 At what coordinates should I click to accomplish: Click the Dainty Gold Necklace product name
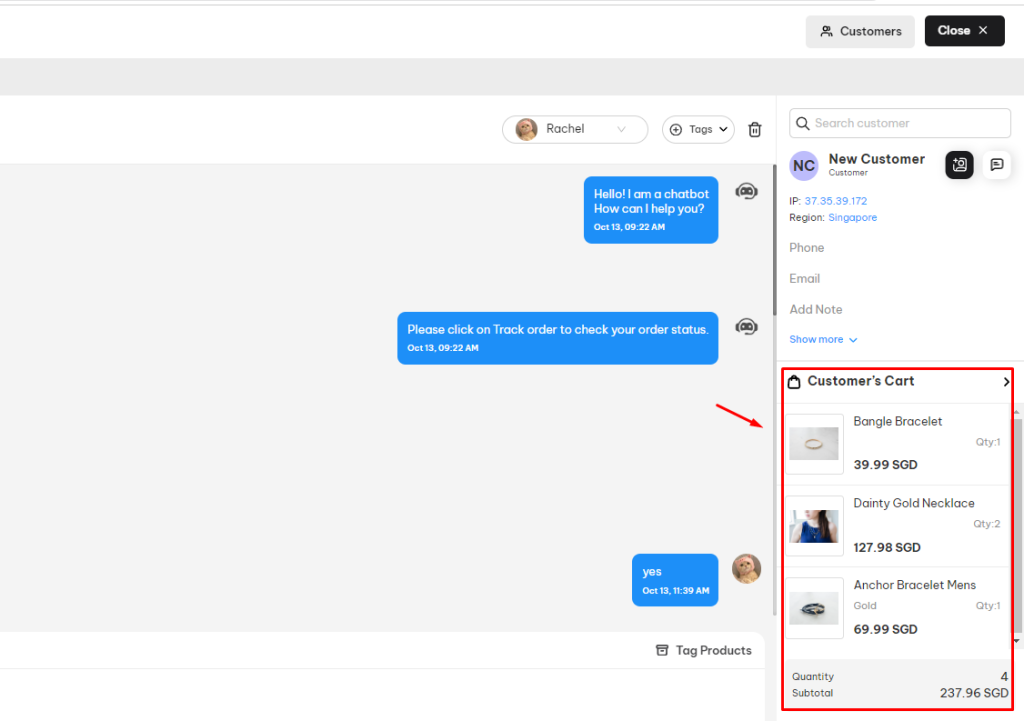click(x=914, y=503)
